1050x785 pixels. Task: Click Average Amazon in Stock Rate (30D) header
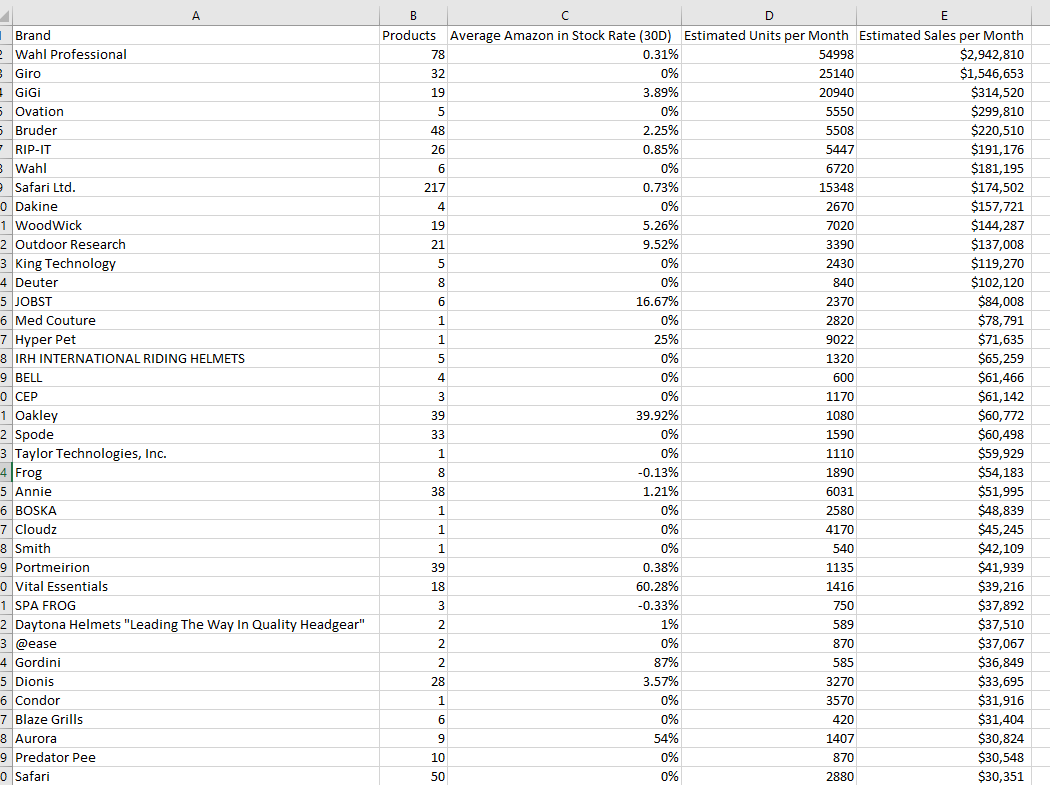tap(565, 35)
